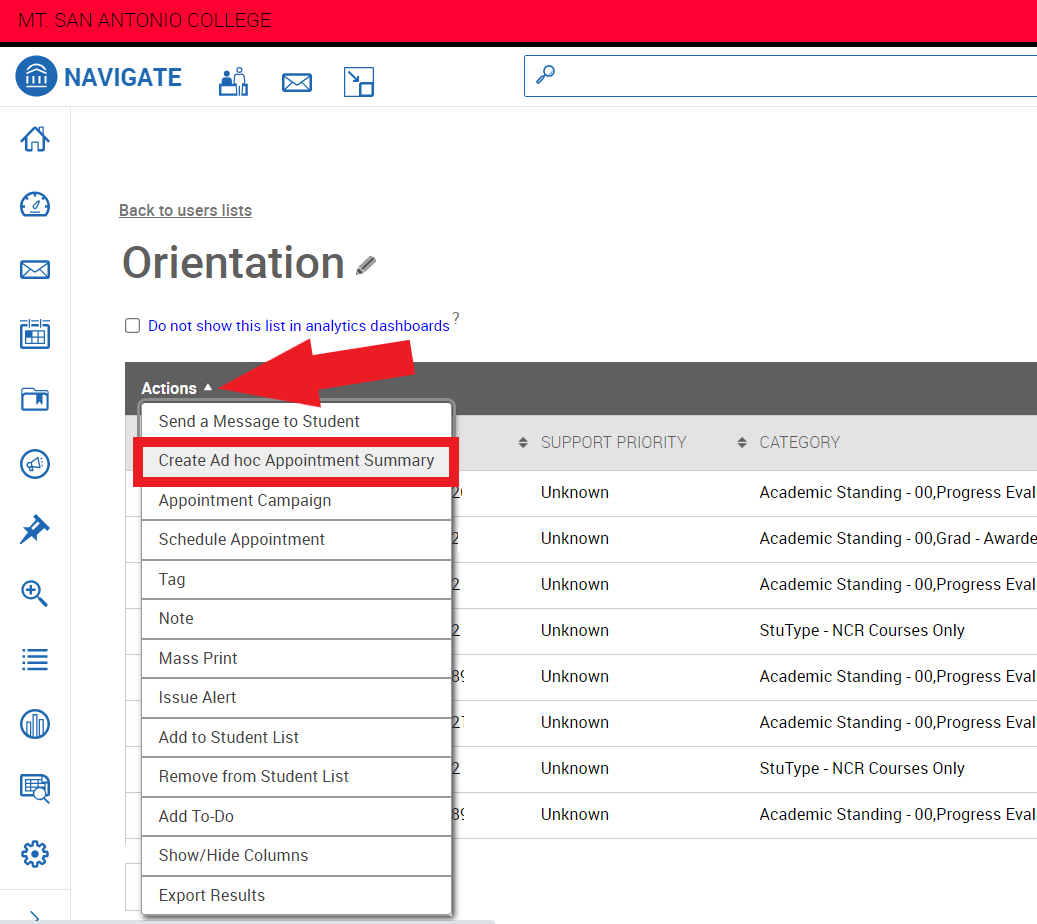This screenshot has width=1037, height=924.
Task: Click the SUPPORT PRIORITY column header
Action: point(613,442)
